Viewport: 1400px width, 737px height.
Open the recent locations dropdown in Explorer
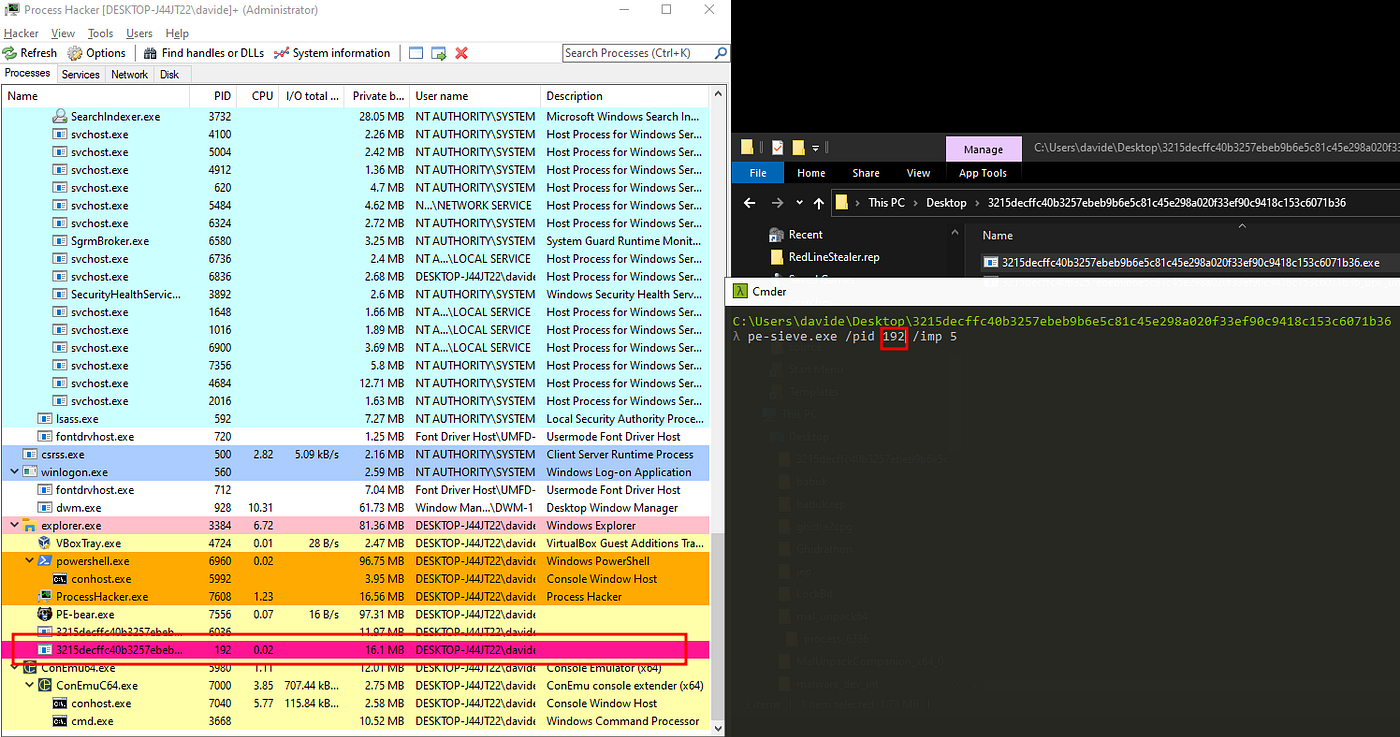click(x=800, y=203)
